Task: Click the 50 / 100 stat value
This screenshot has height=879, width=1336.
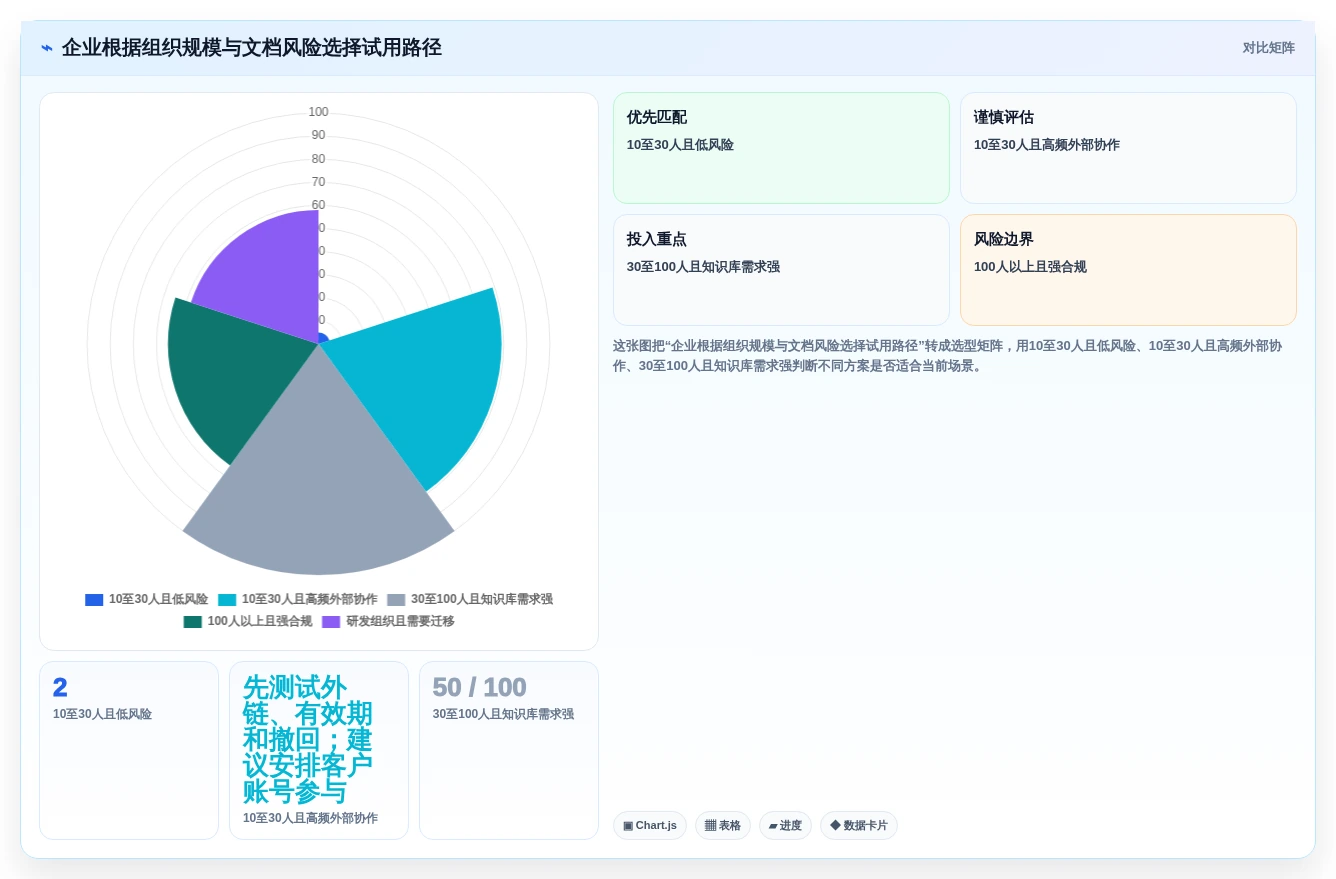Action: [x=479, y=688]
